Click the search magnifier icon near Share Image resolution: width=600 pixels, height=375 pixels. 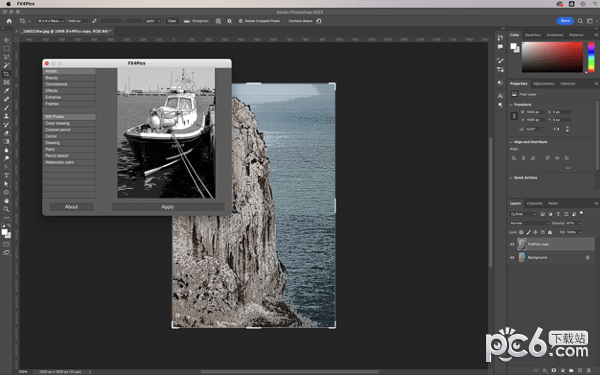(580, 21)
